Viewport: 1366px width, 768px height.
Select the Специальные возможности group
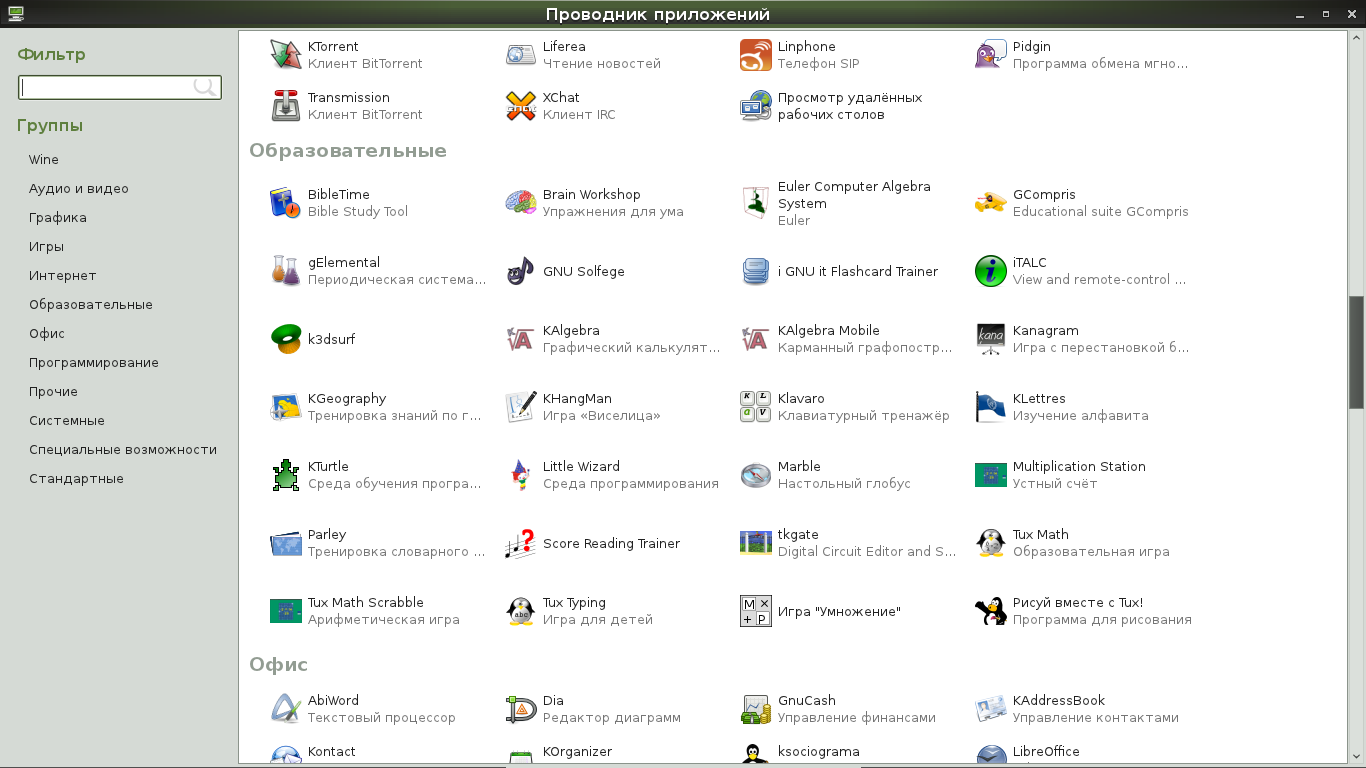click(x=123, y=450)
